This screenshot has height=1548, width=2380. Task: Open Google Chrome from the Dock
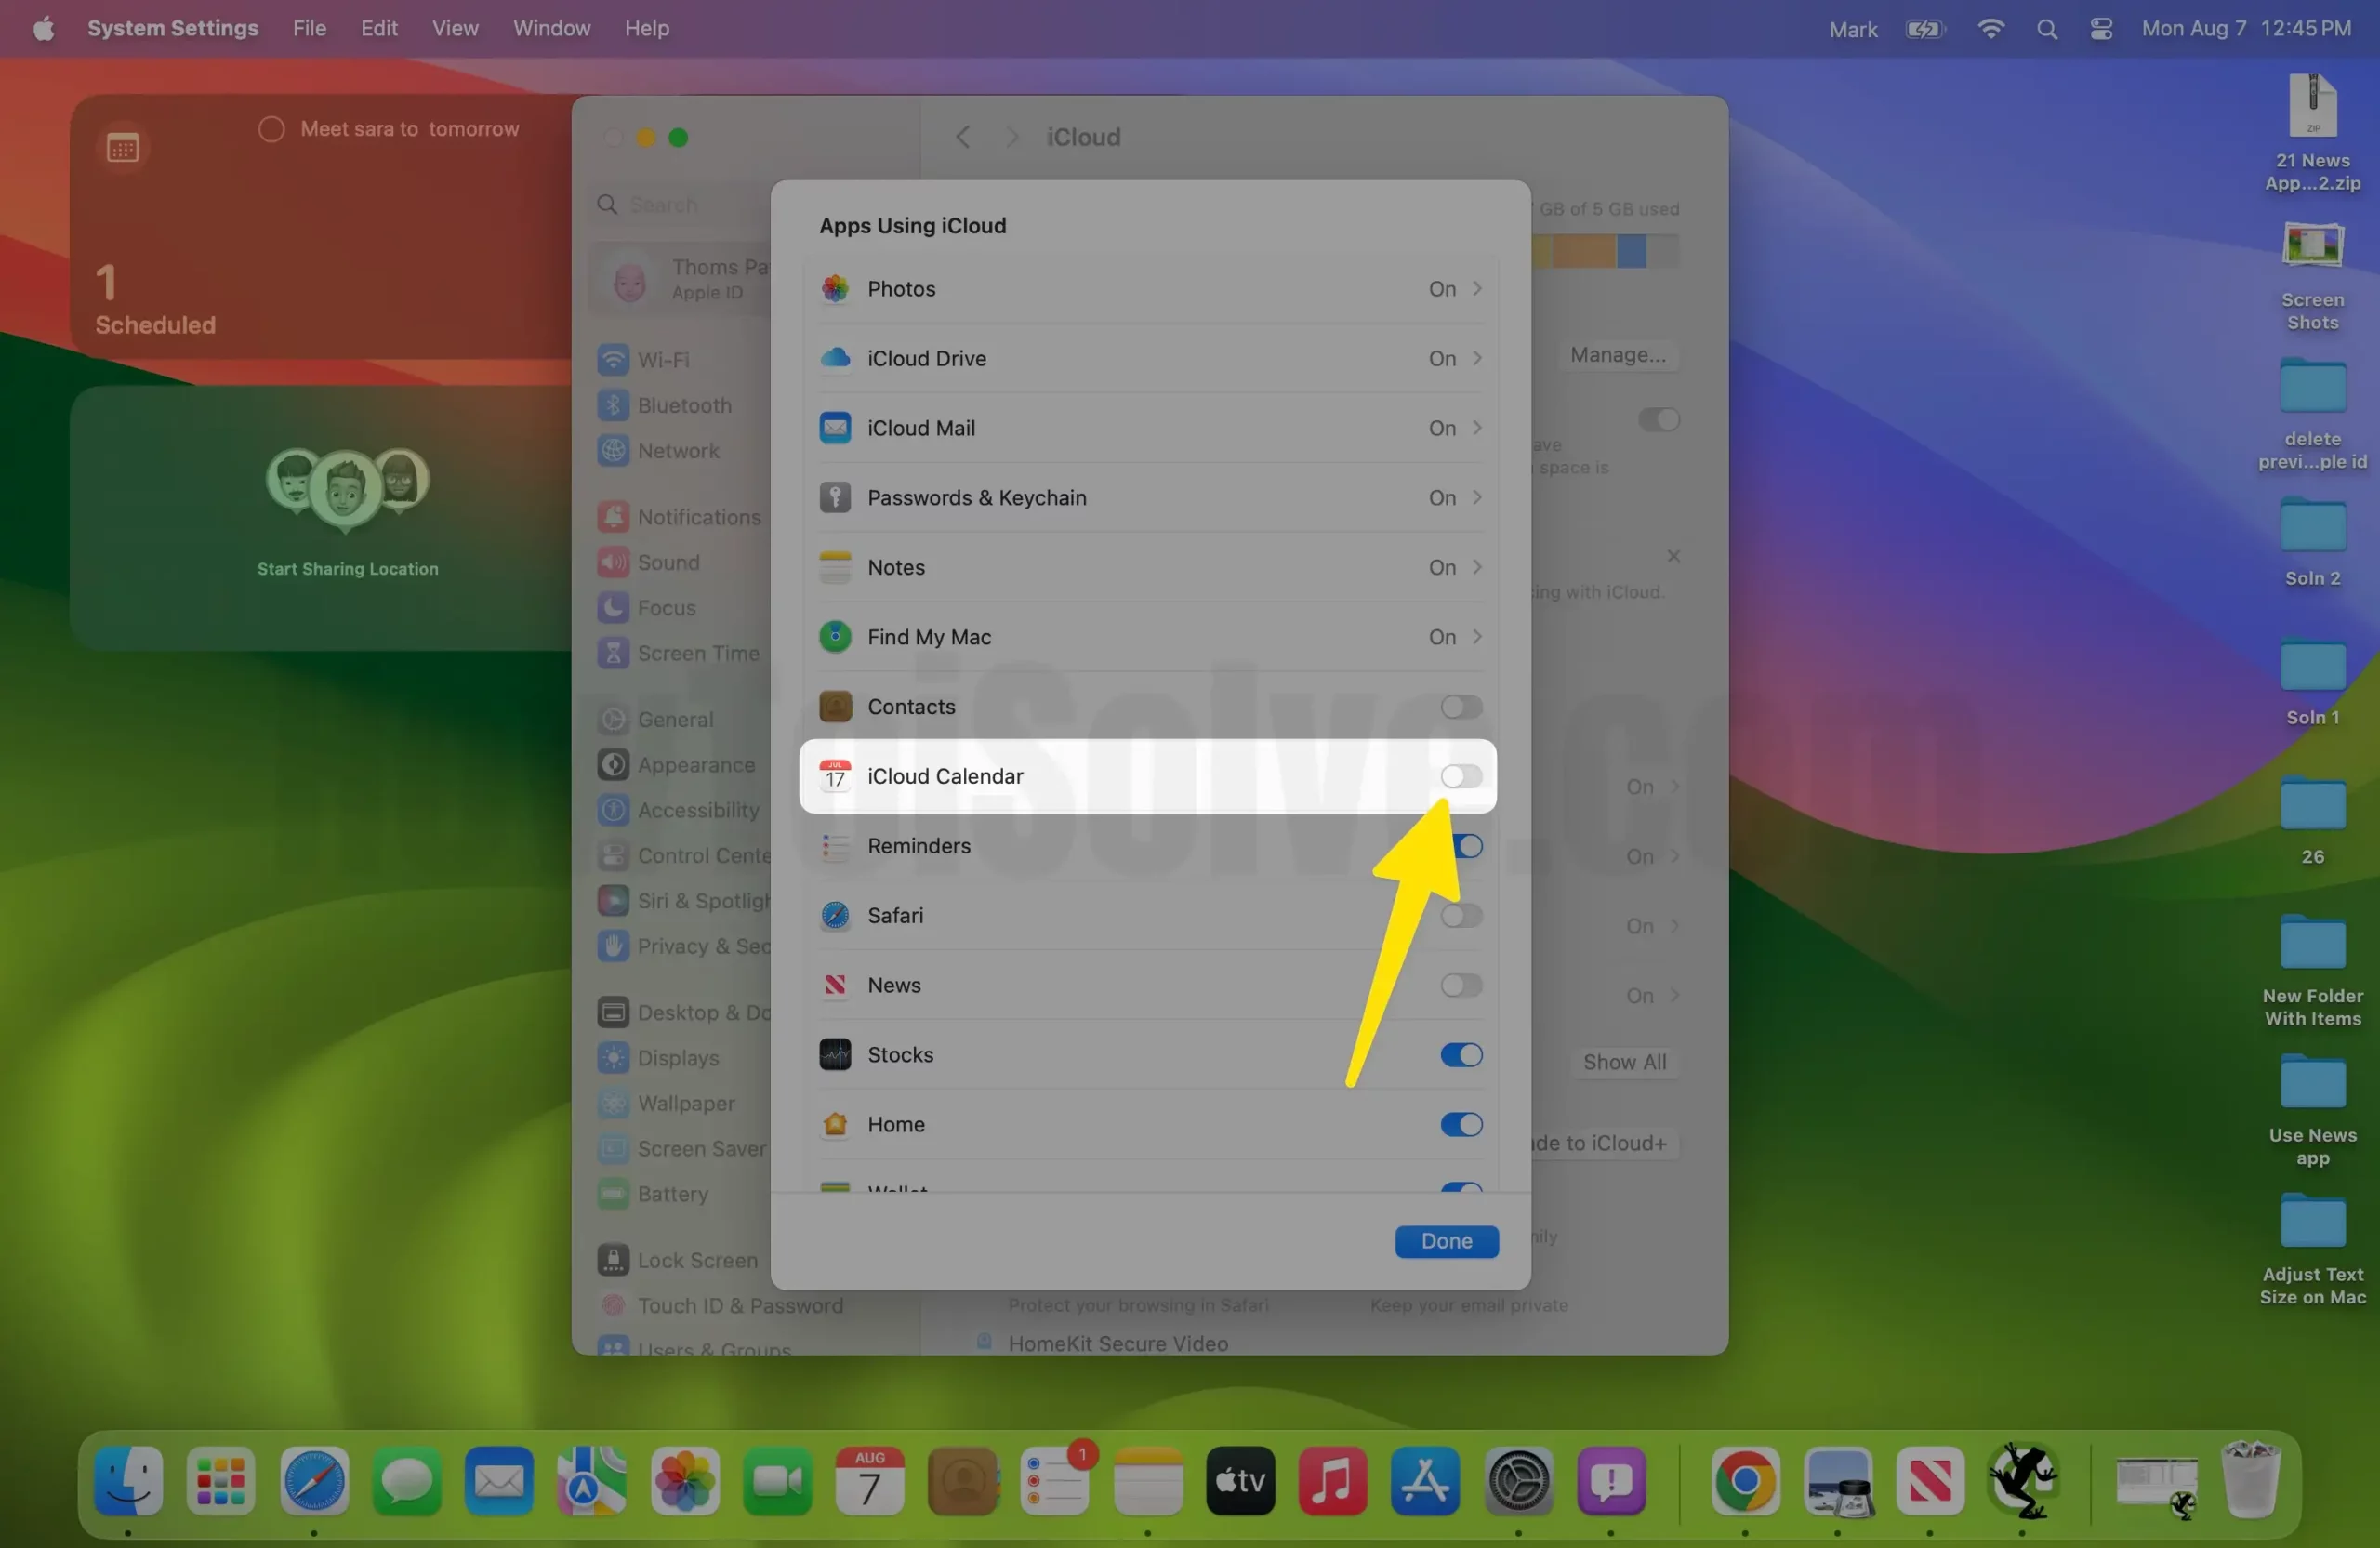pos(1745,1482)
